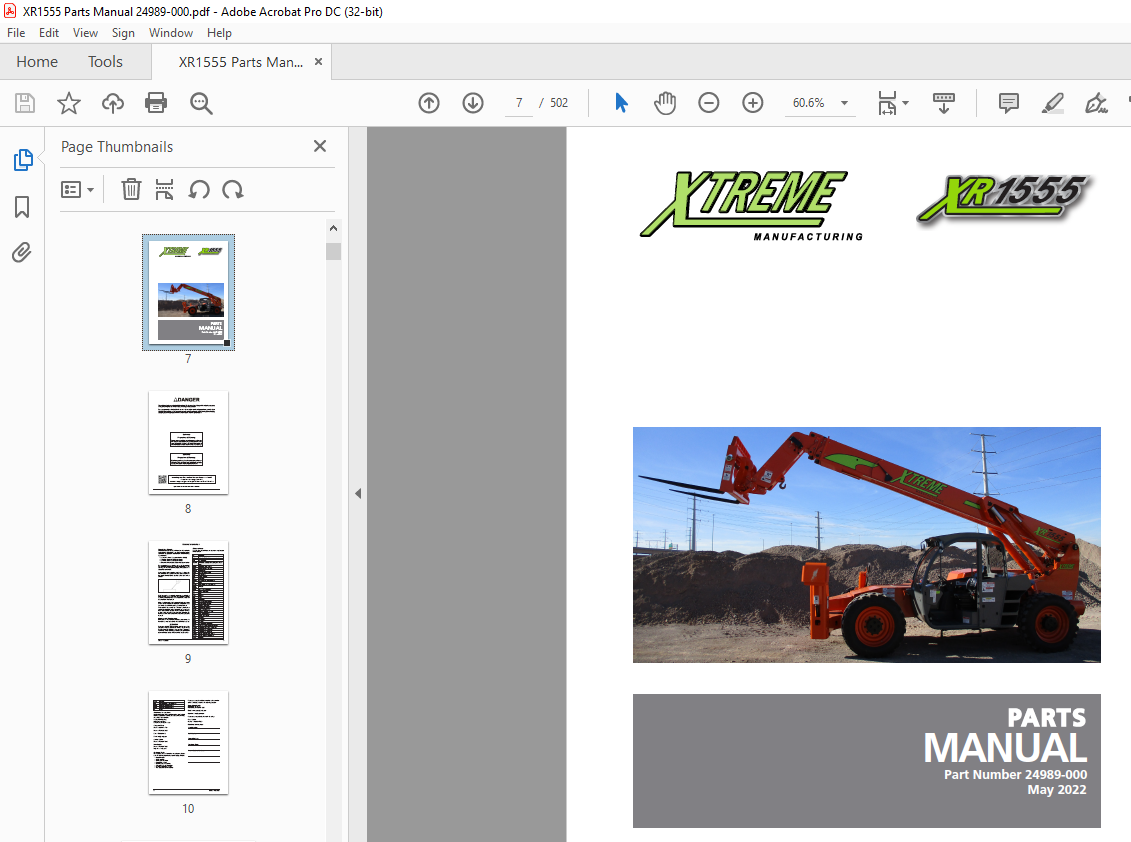Open the File menu

pos(16,32)
